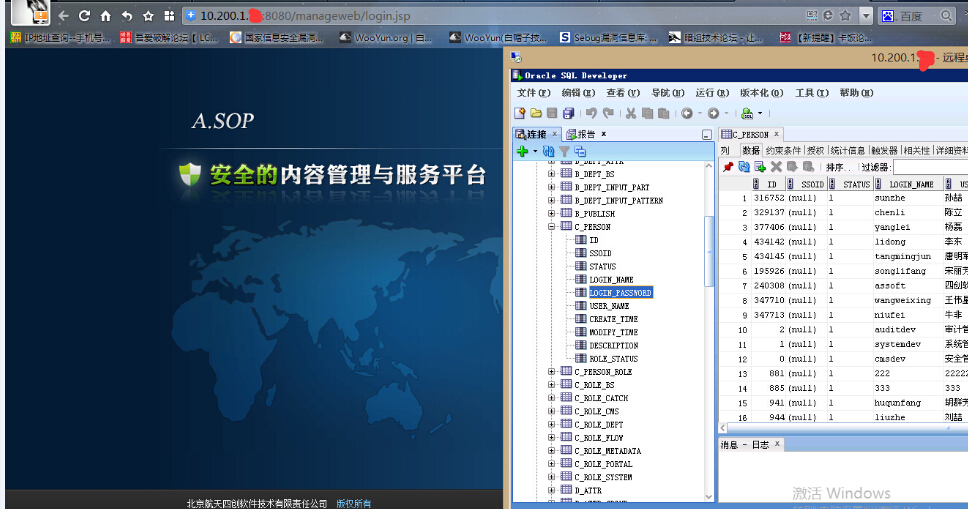The width and height of the screenshot is (968, 509).
Task: Open the SQL Worksheet toolbar icon
Action: [747, 113]
